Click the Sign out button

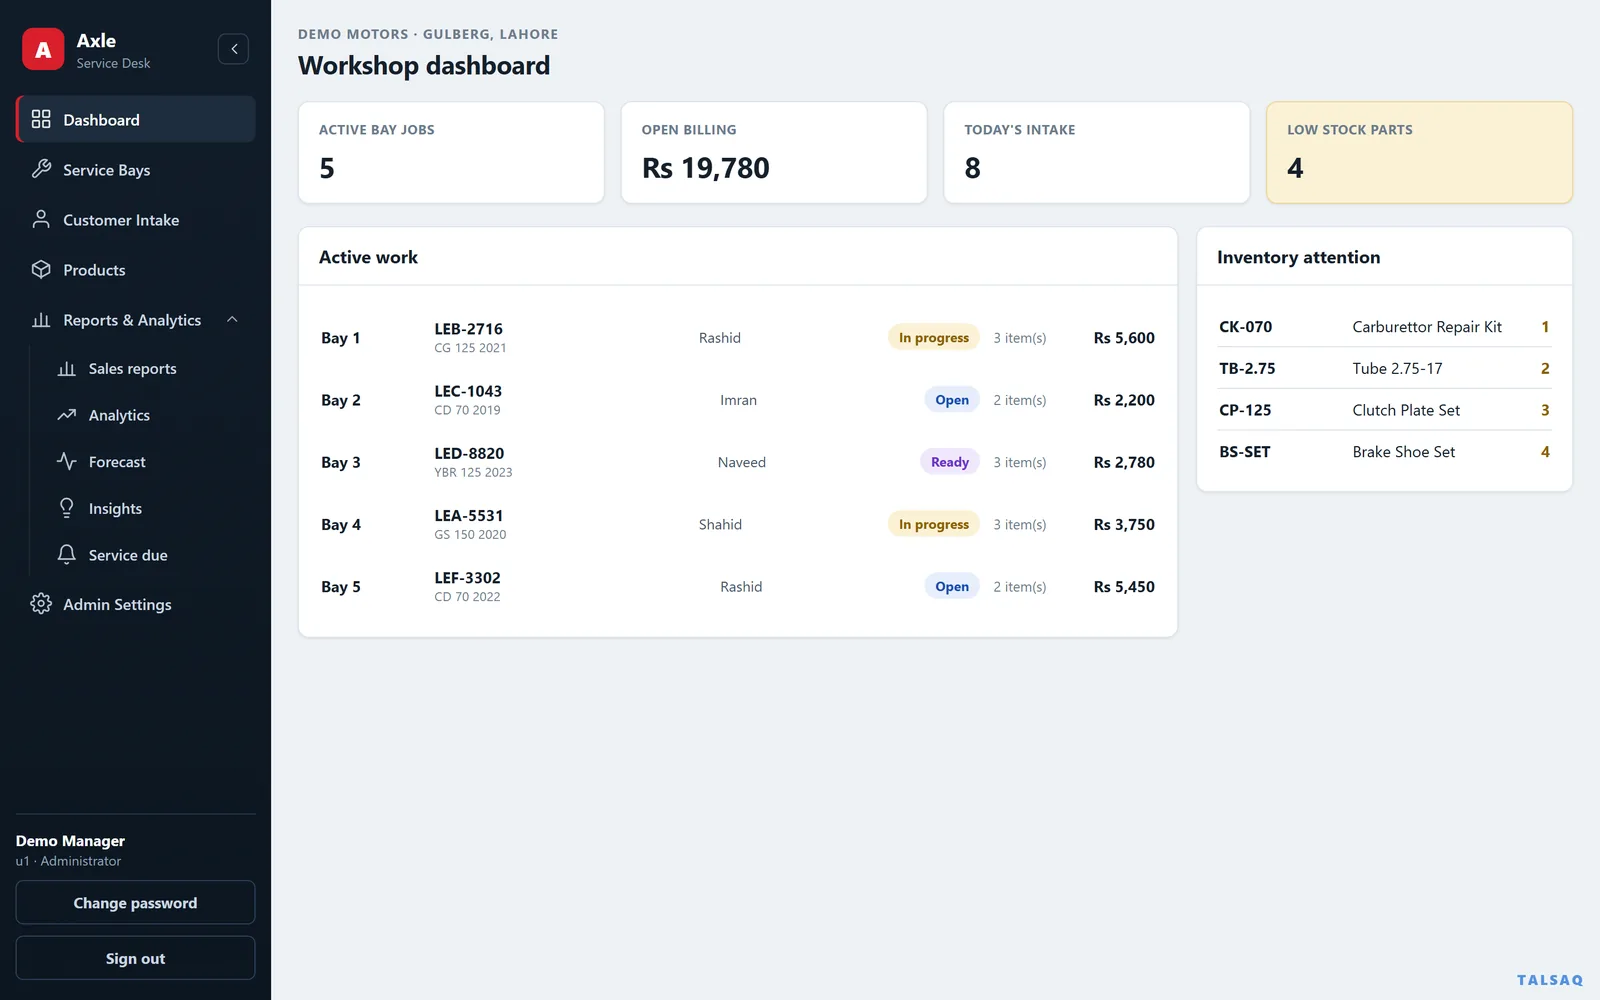[136, 958]
